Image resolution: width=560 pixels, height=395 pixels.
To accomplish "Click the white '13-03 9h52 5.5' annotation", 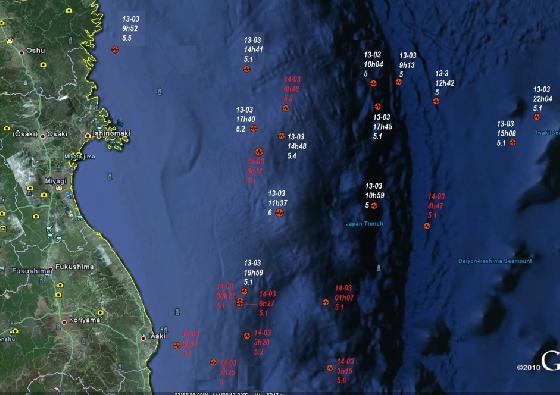I will pos(130,29).
